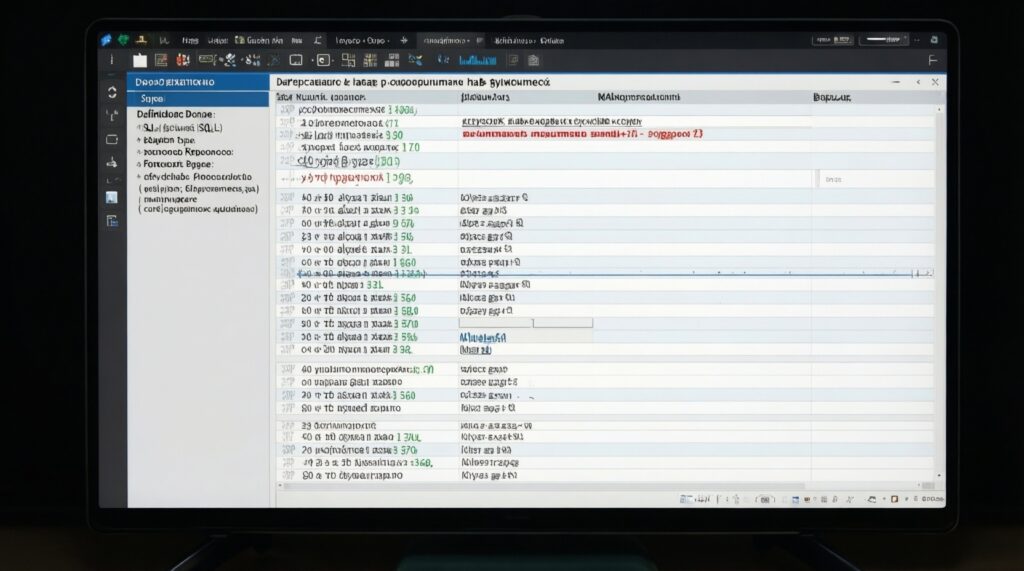
Task: Click the rectangle icon in the left sidebar
Action: click(112, 139)
